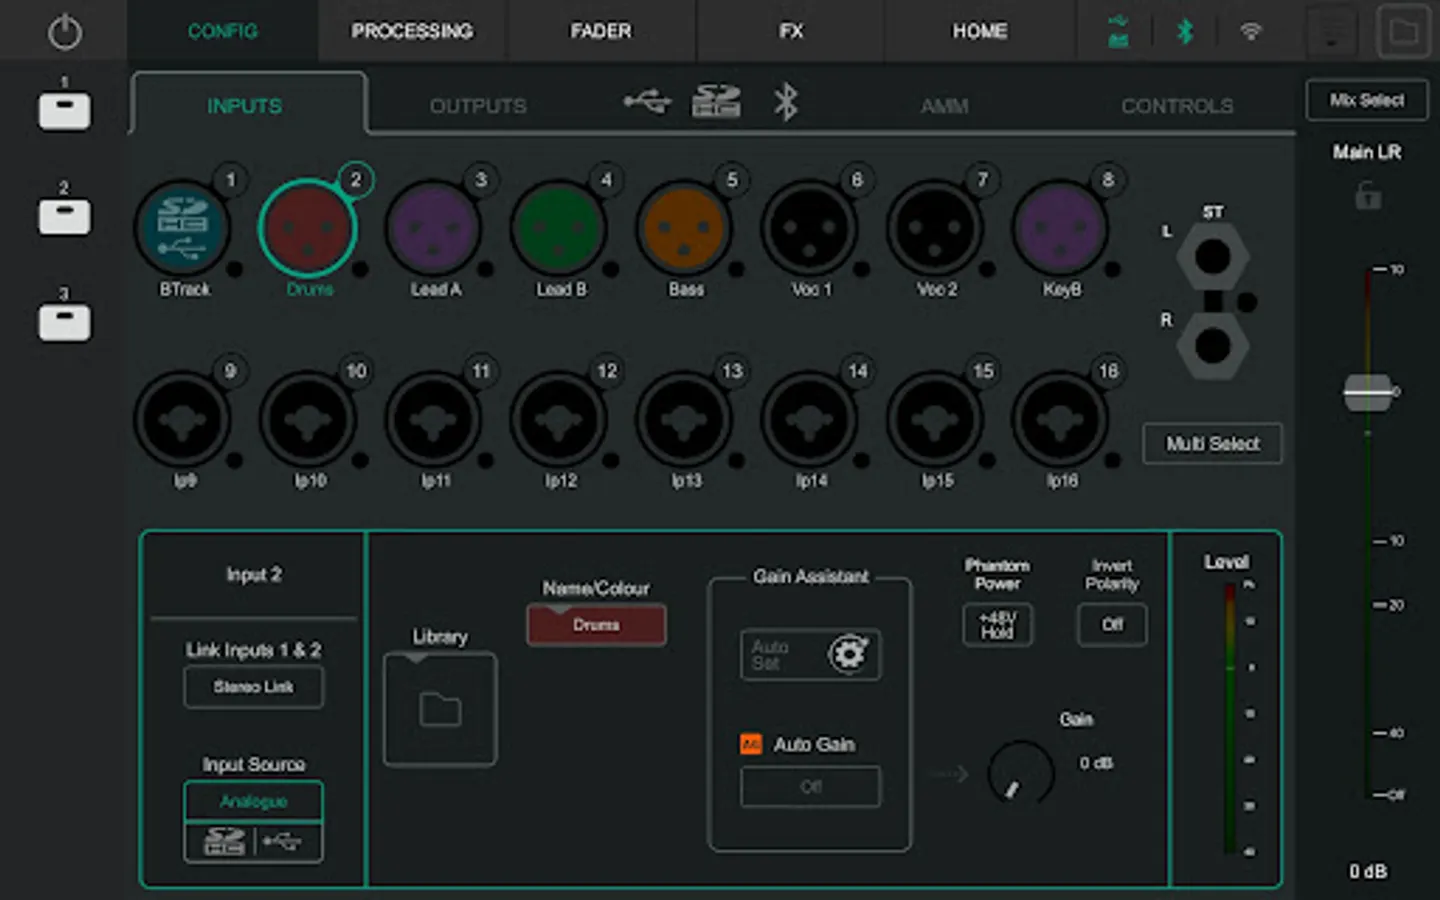Switch to the OUTPUTS tab
The width and height of the screenshot is (1440, 900).
pyautogui.click(x=478, y=106)
